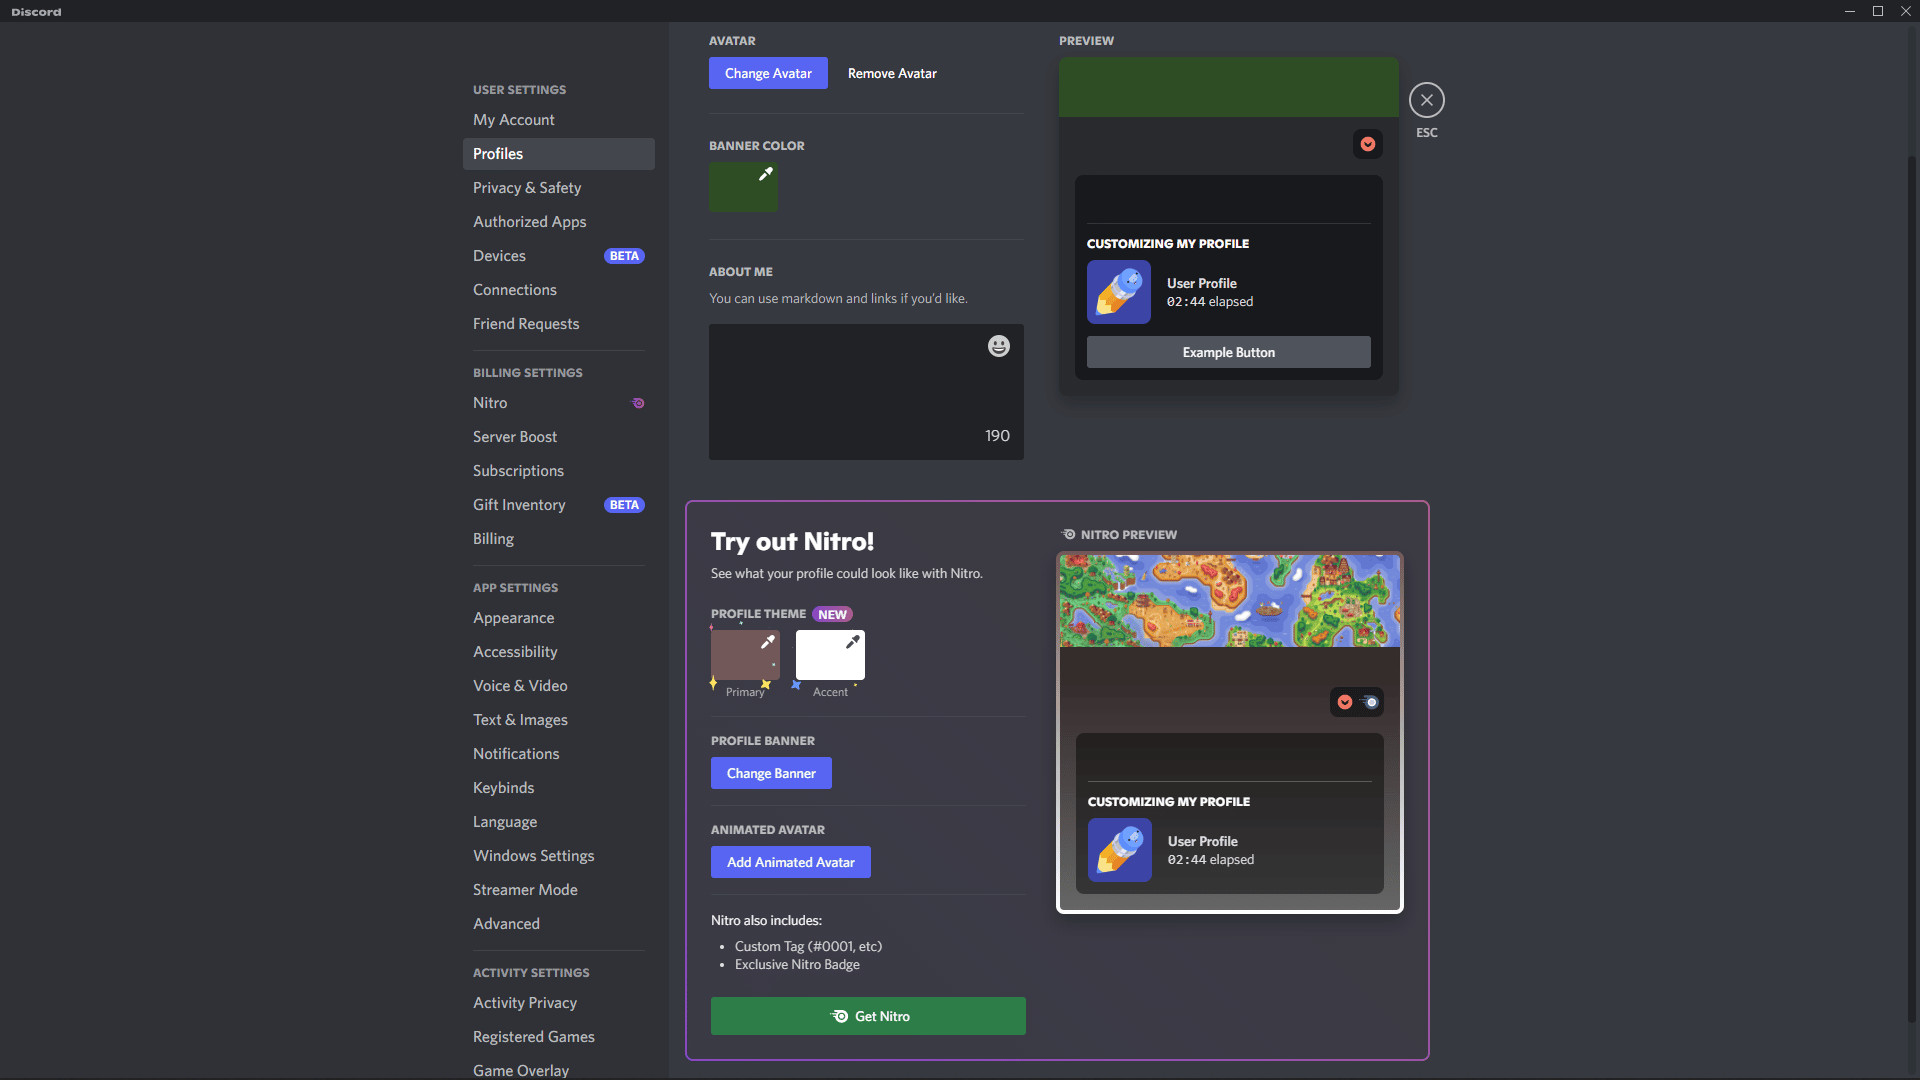
Task: Open Authorized Apps settings
Action: 558,222
